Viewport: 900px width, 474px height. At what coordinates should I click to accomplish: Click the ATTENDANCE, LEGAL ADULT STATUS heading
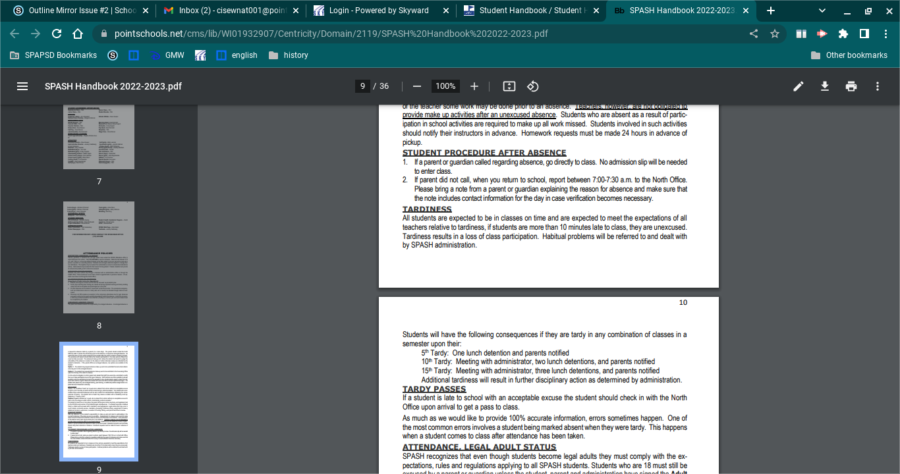pyautogui.click(x=479, y=446)
